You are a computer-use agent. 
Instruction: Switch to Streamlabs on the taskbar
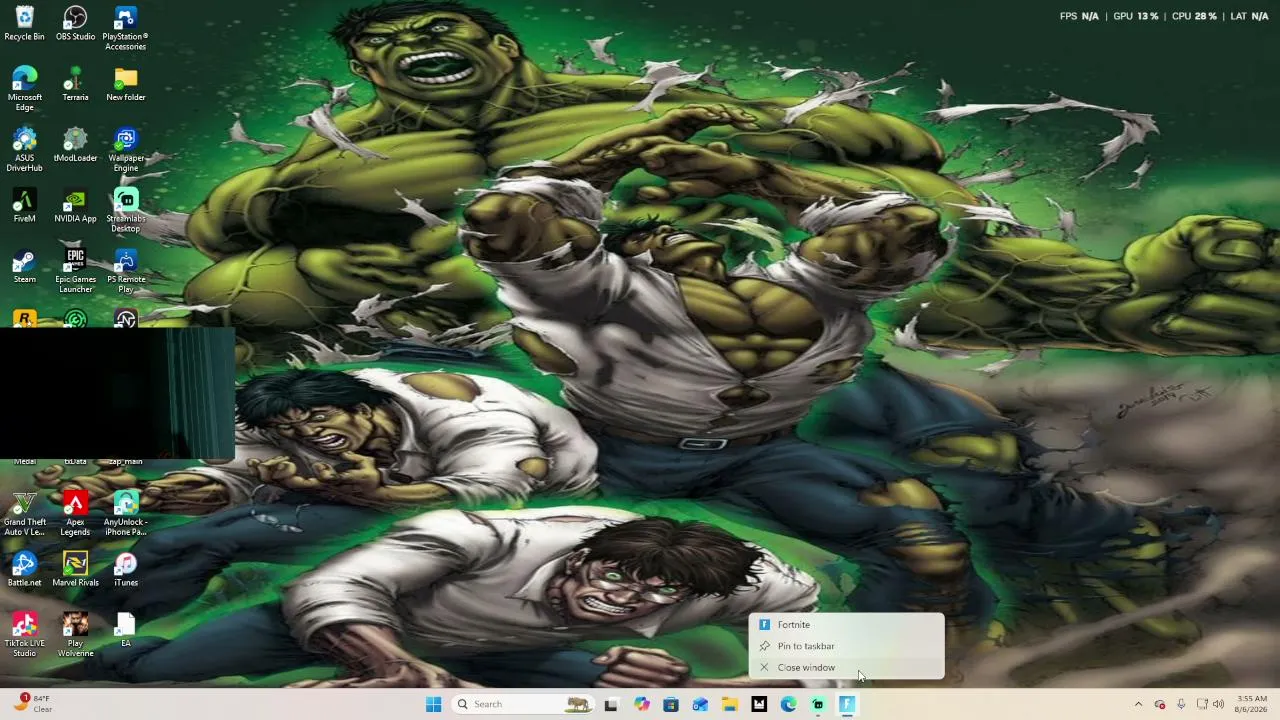pos(818,704)
